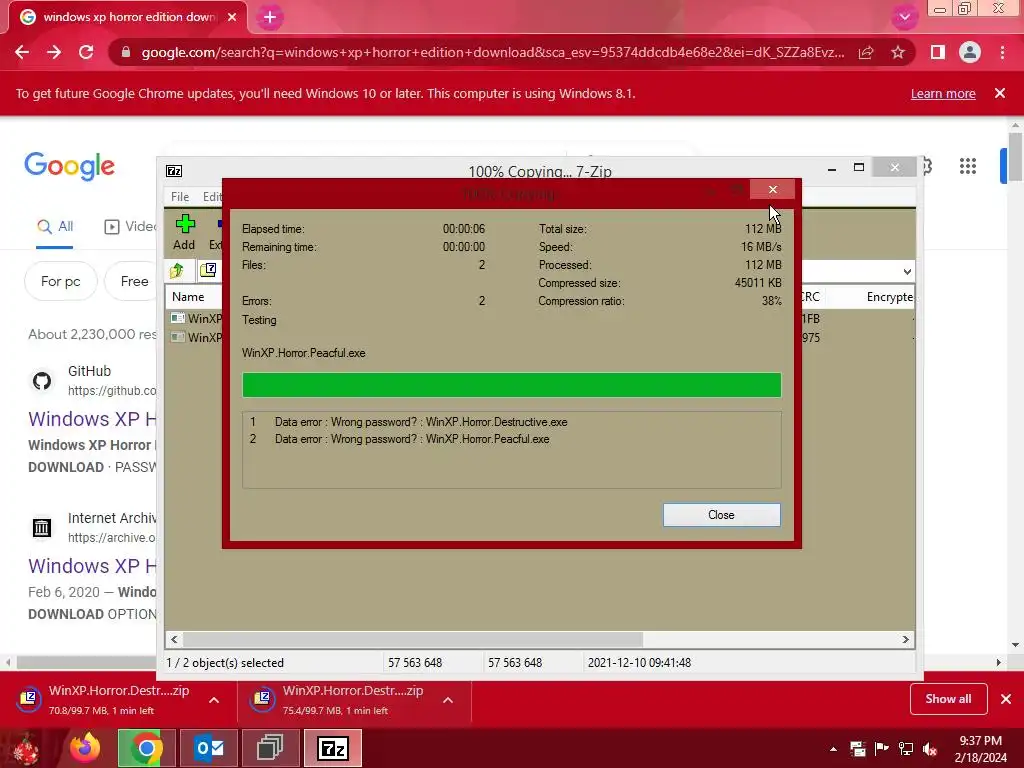Open the File menu in 7-Zip
This screenshot has width=1024, height=768.
[x=180, y=197]
